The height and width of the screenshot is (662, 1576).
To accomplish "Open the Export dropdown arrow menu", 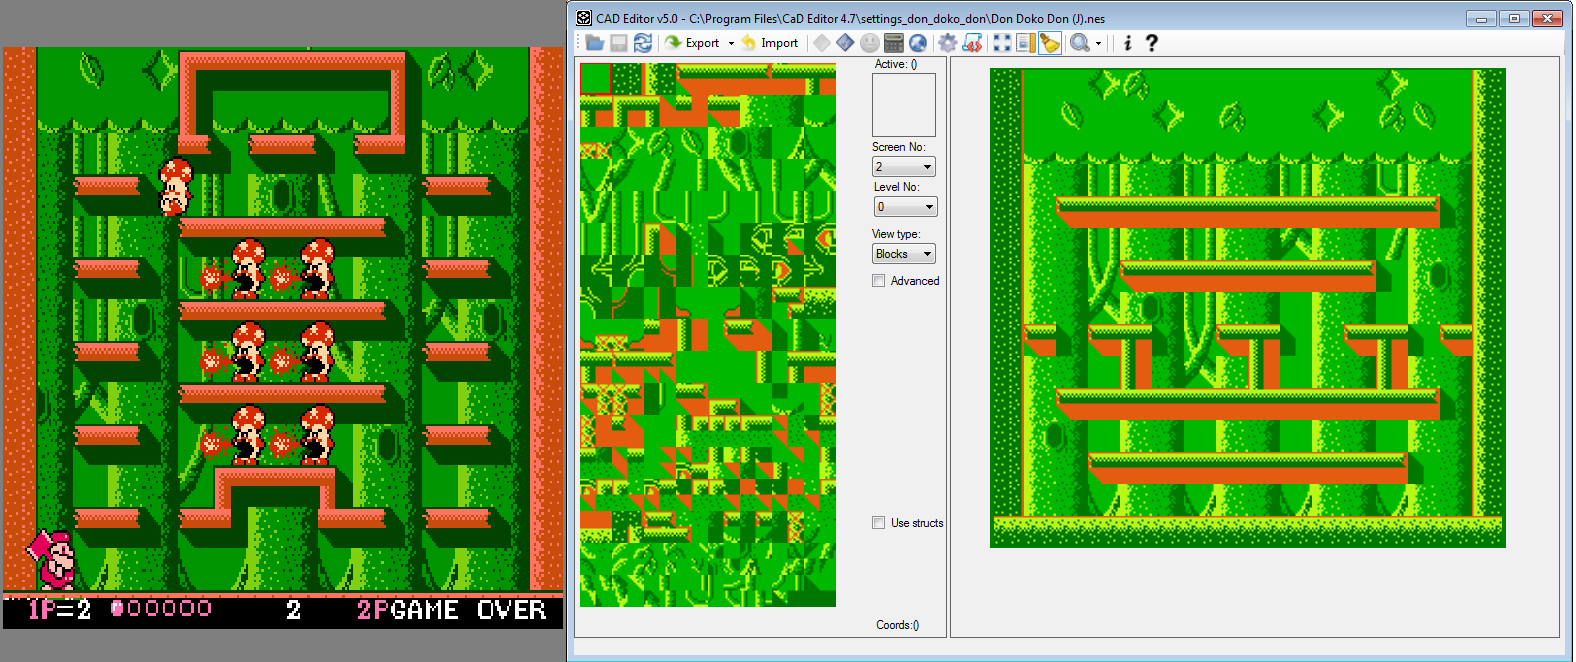I will [x=731, y=43].
